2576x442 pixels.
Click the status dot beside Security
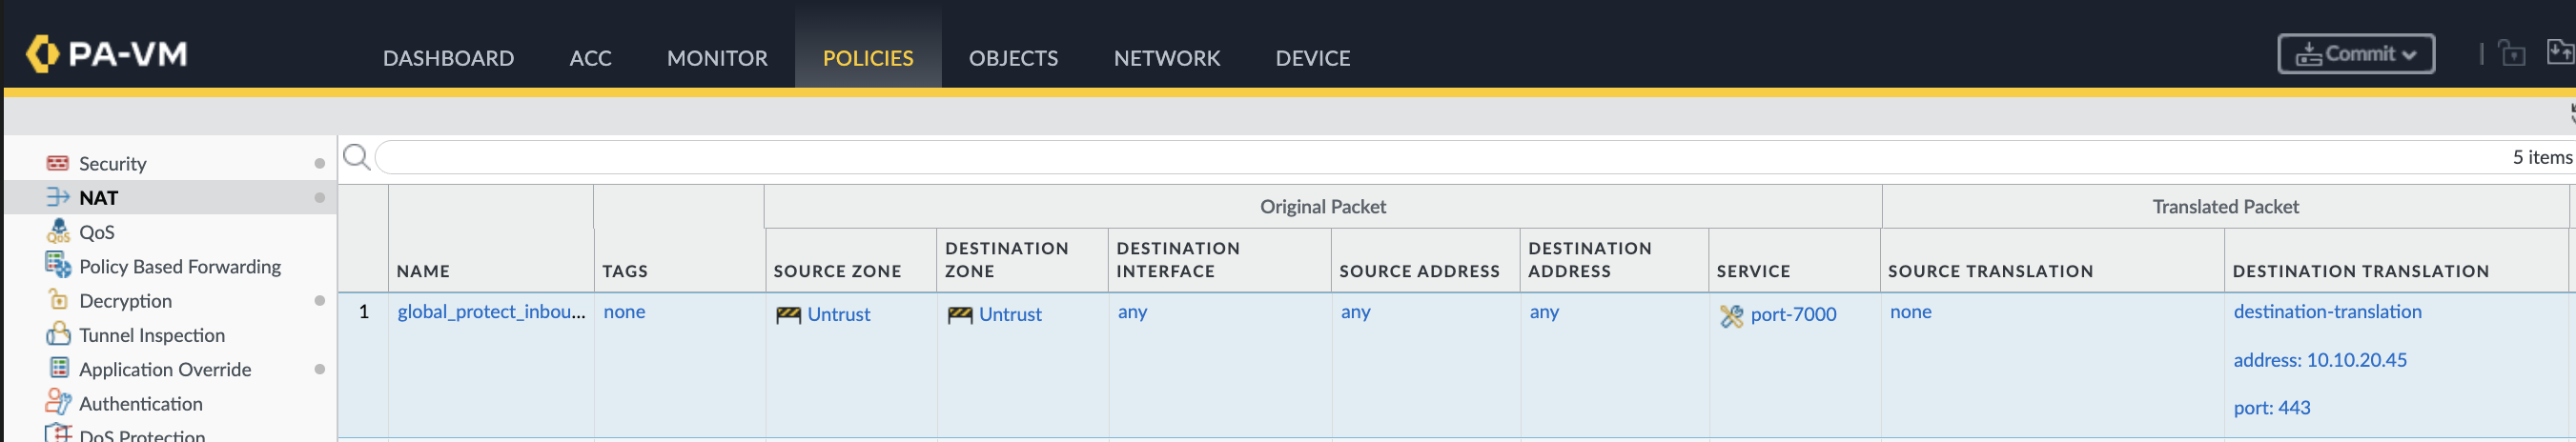[x=319, y=163]
